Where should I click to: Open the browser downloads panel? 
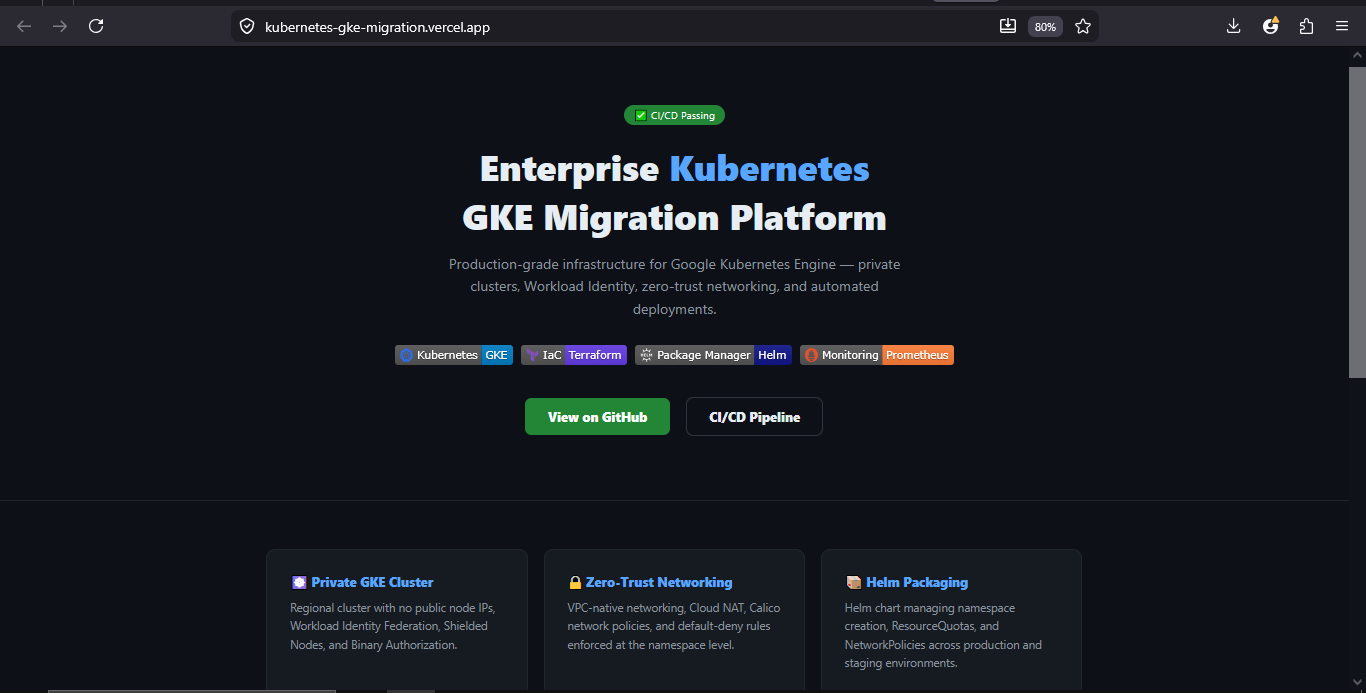[1233, 26]
